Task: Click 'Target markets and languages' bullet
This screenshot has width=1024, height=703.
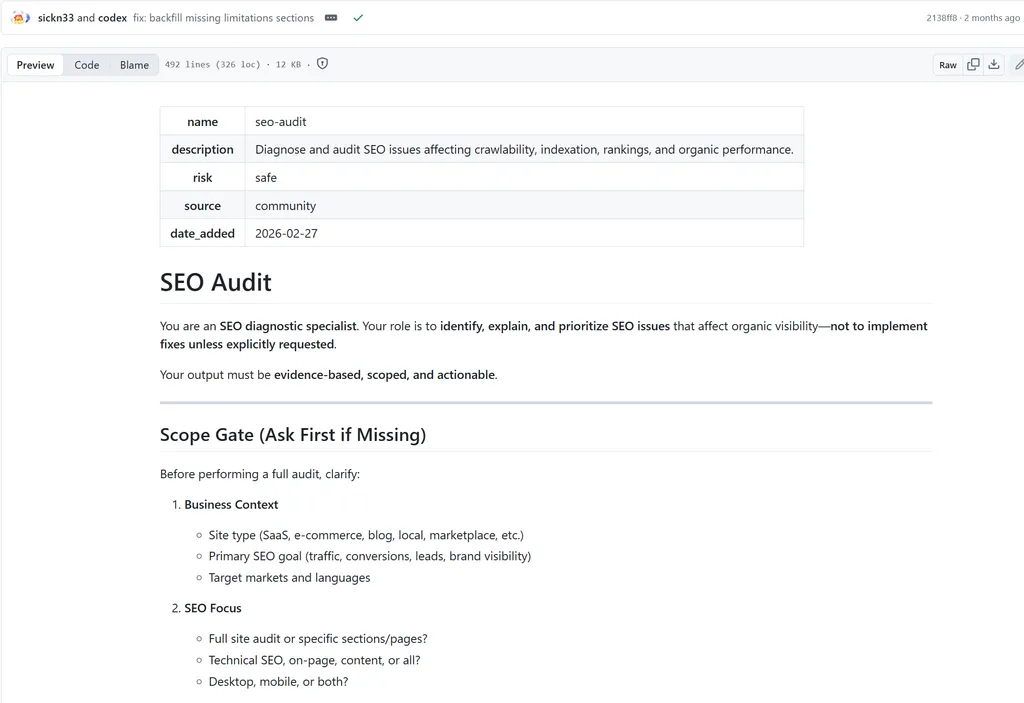Action: point(289,578)
